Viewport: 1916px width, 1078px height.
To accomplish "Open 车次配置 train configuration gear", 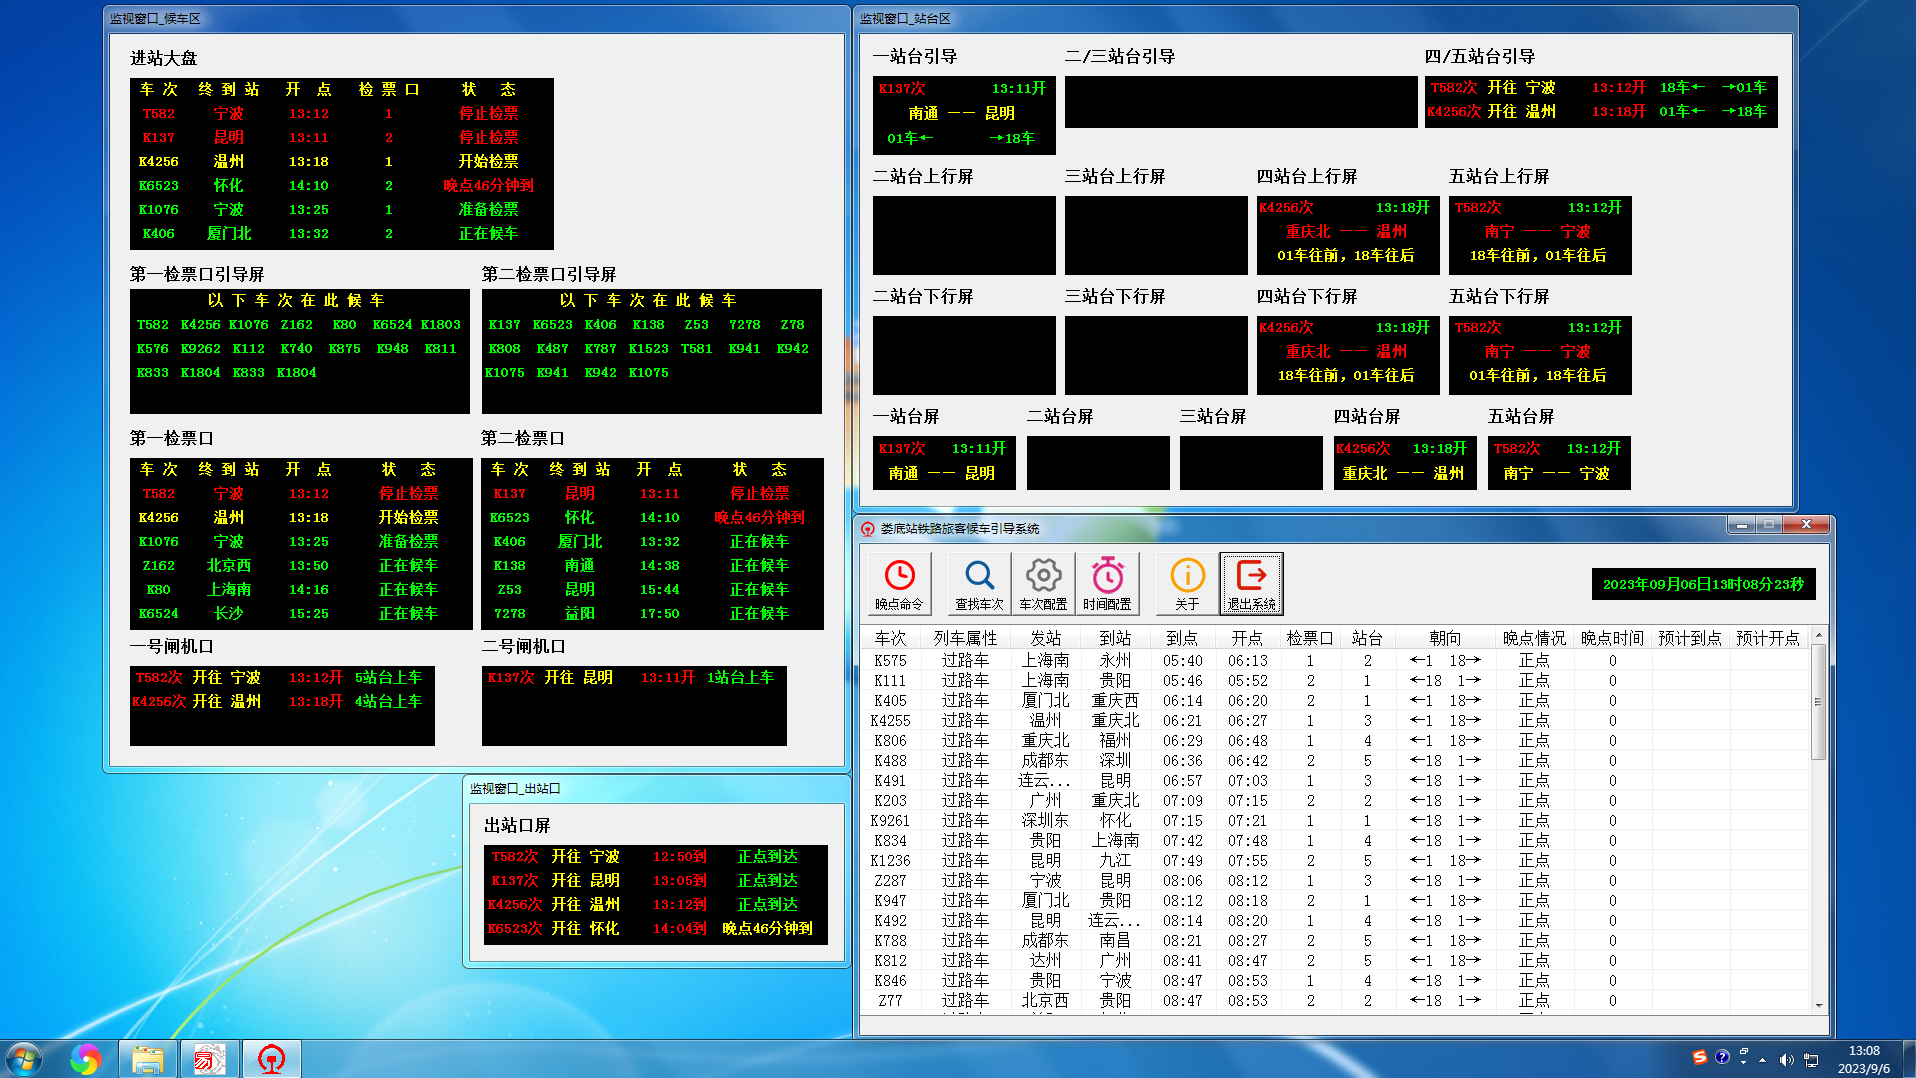I will 1043,584.
